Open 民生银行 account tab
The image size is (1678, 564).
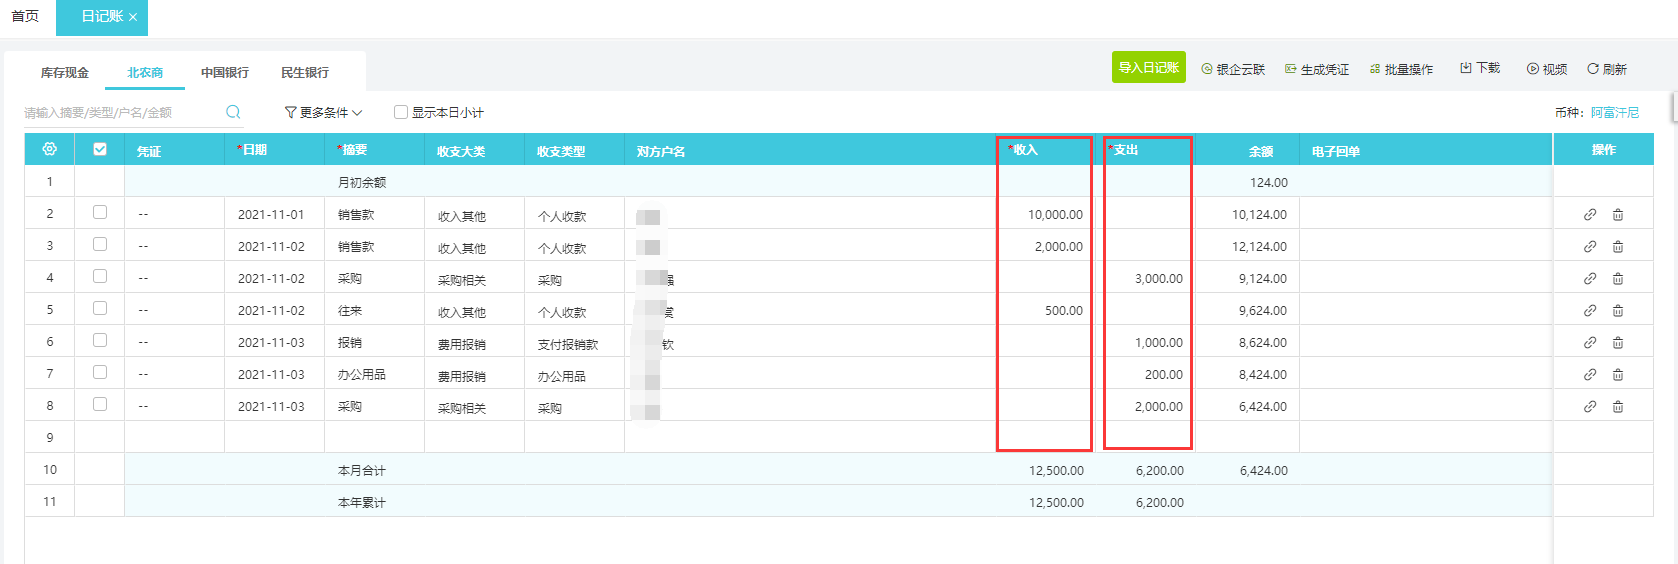tap(305, 72)
